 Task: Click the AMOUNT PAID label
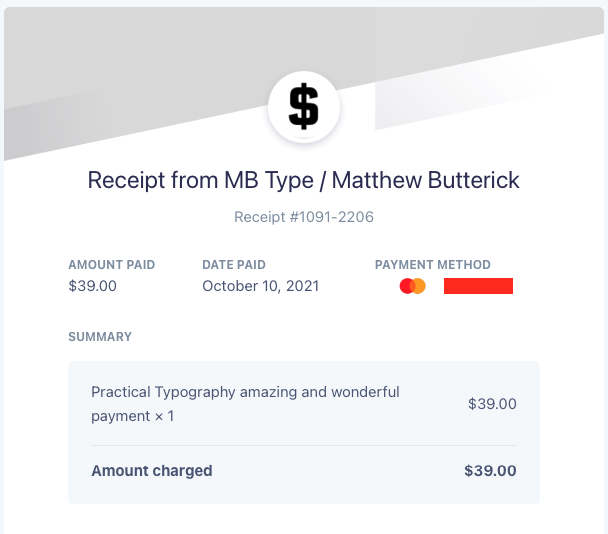tap(112, 265)
